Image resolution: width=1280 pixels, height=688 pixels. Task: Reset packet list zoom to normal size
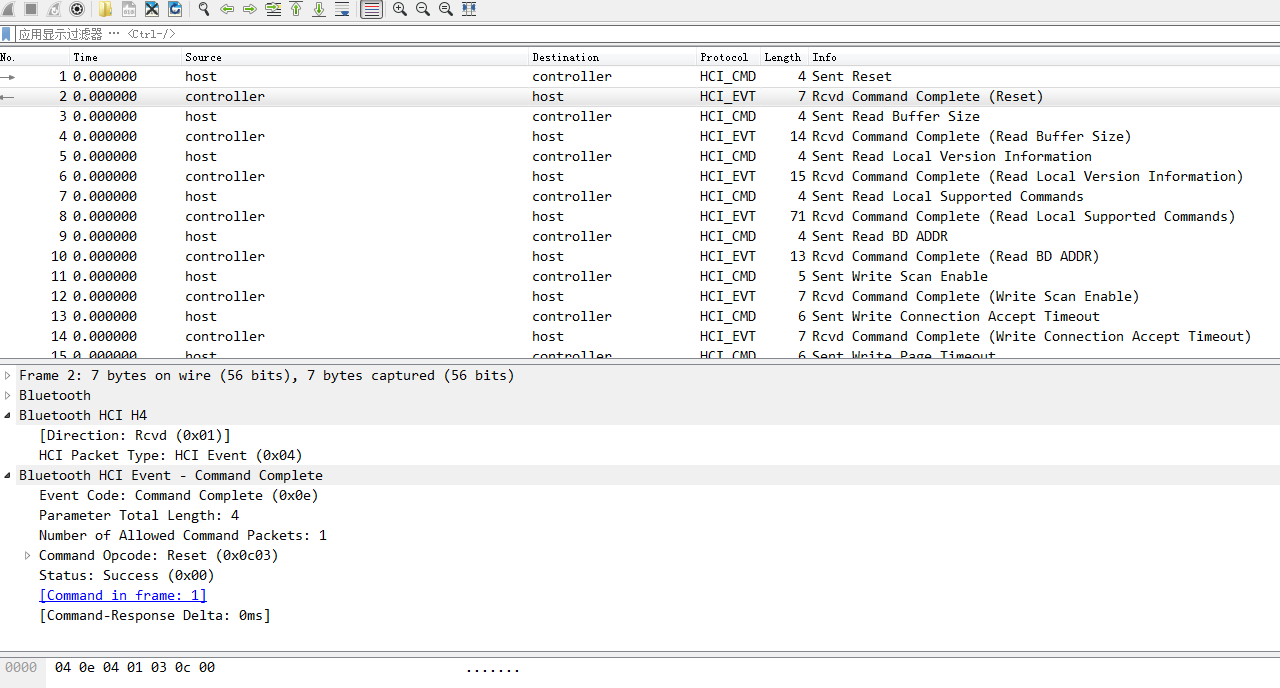coord(444,9)
